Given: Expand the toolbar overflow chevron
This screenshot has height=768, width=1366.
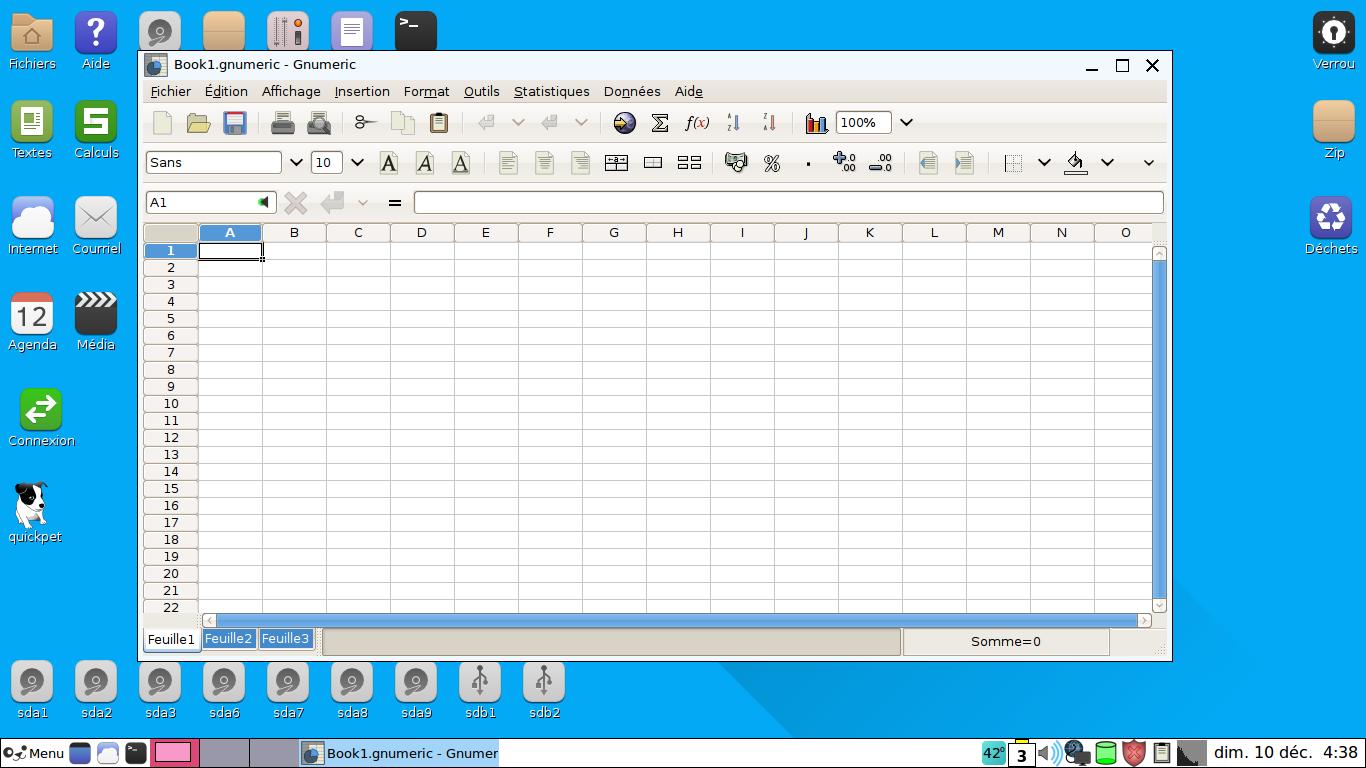Looking at the screenshot, I should [1148, 162].
